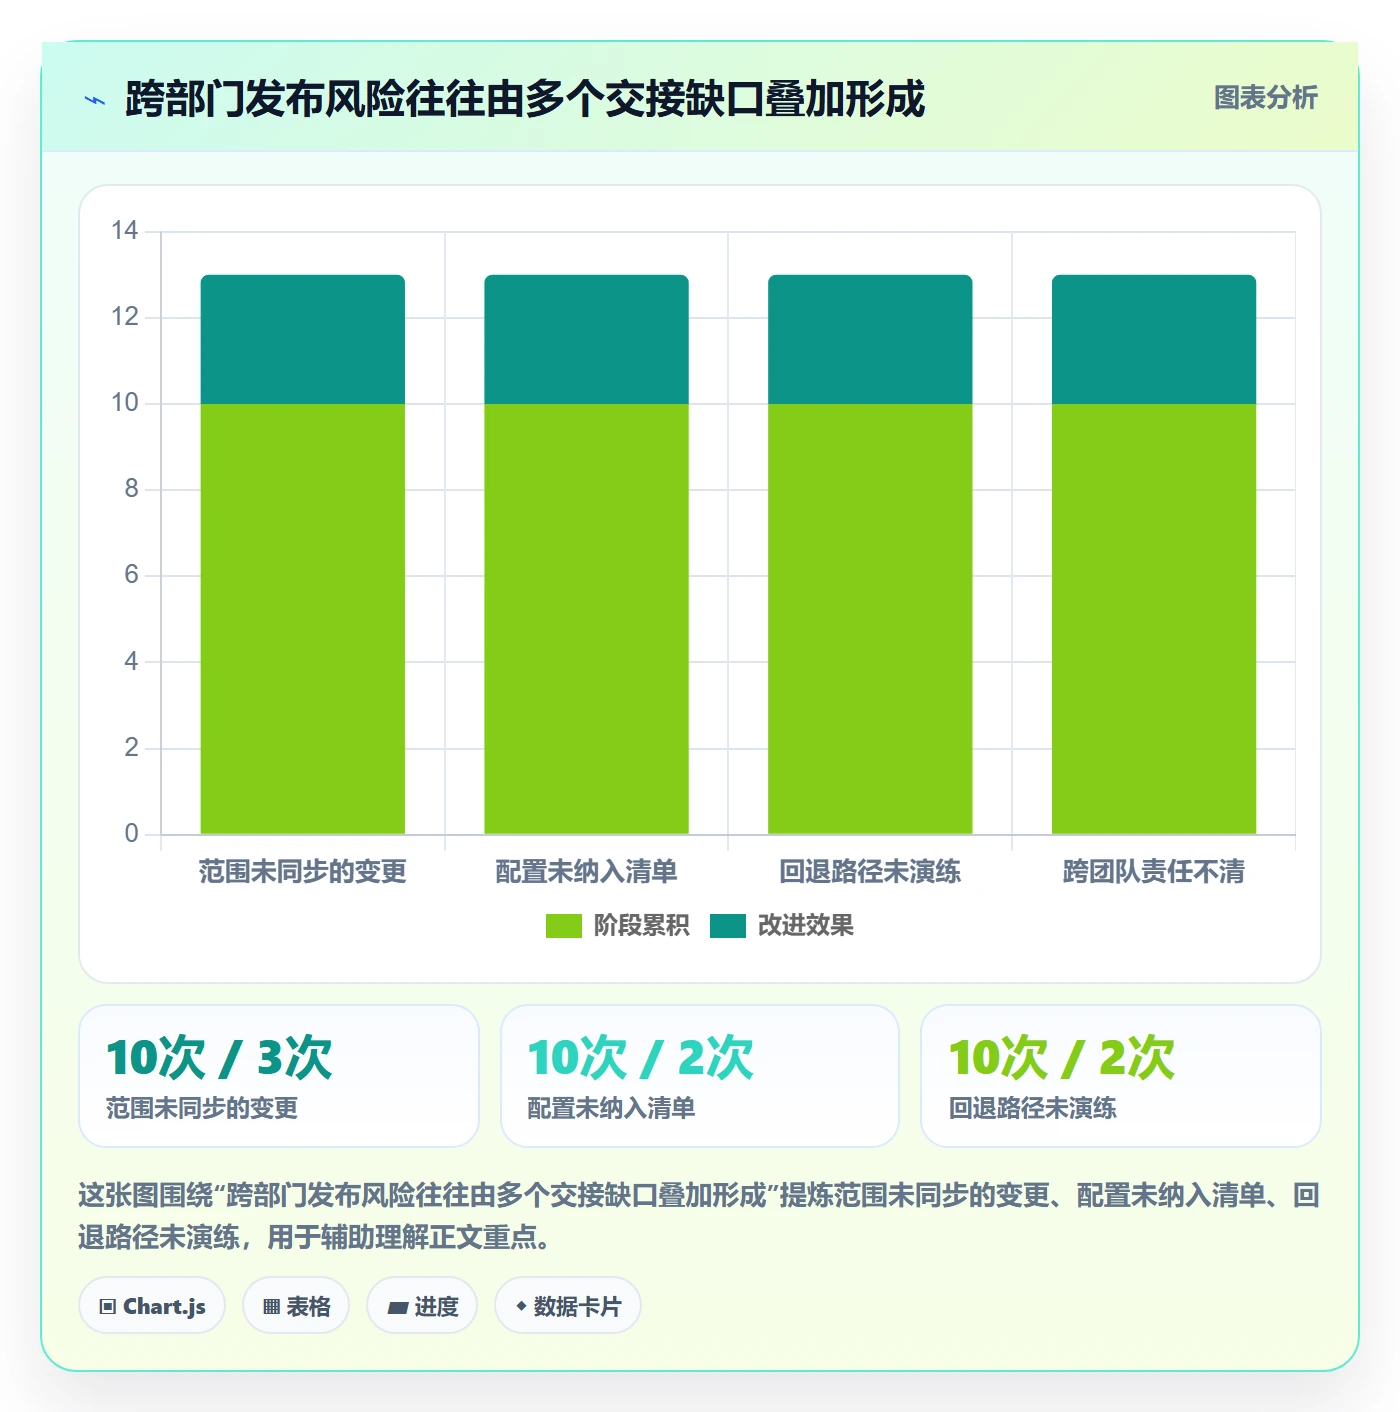The image size is (1400, 1412).
Task: Click the bar icon in 进度 tag
Action: (397, 1307)
